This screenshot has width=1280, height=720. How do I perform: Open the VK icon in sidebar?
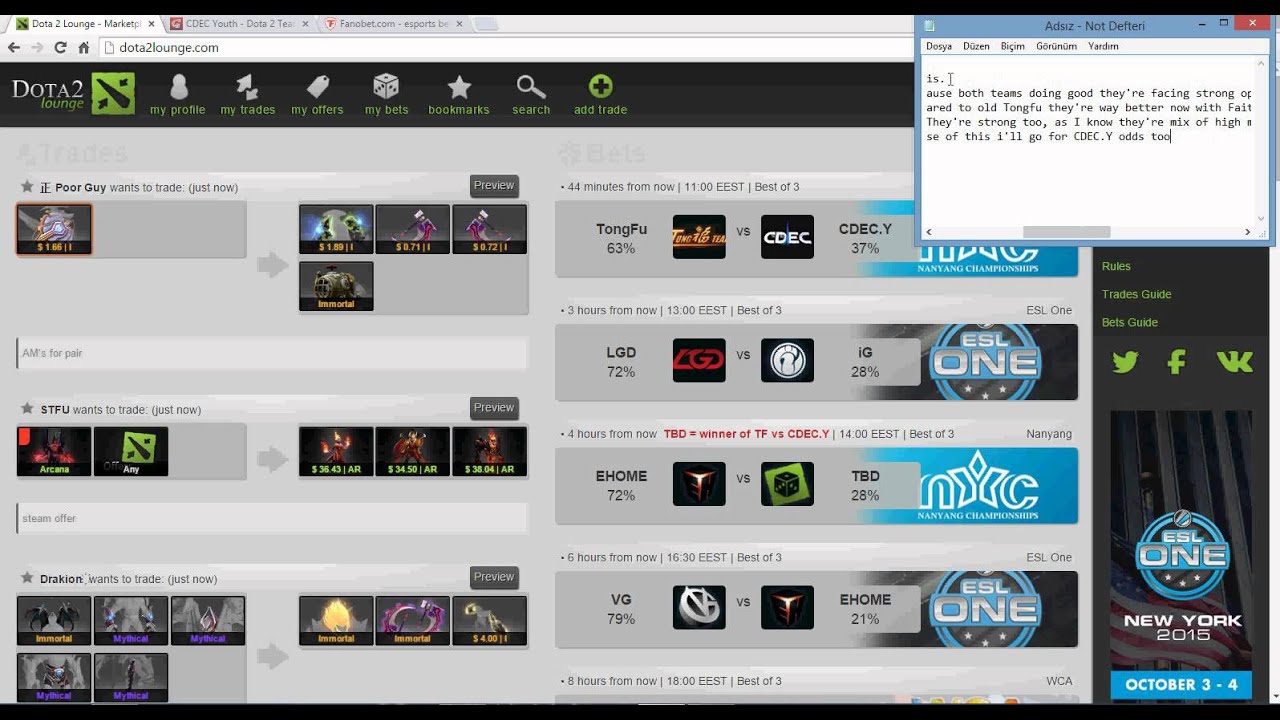1235,361
